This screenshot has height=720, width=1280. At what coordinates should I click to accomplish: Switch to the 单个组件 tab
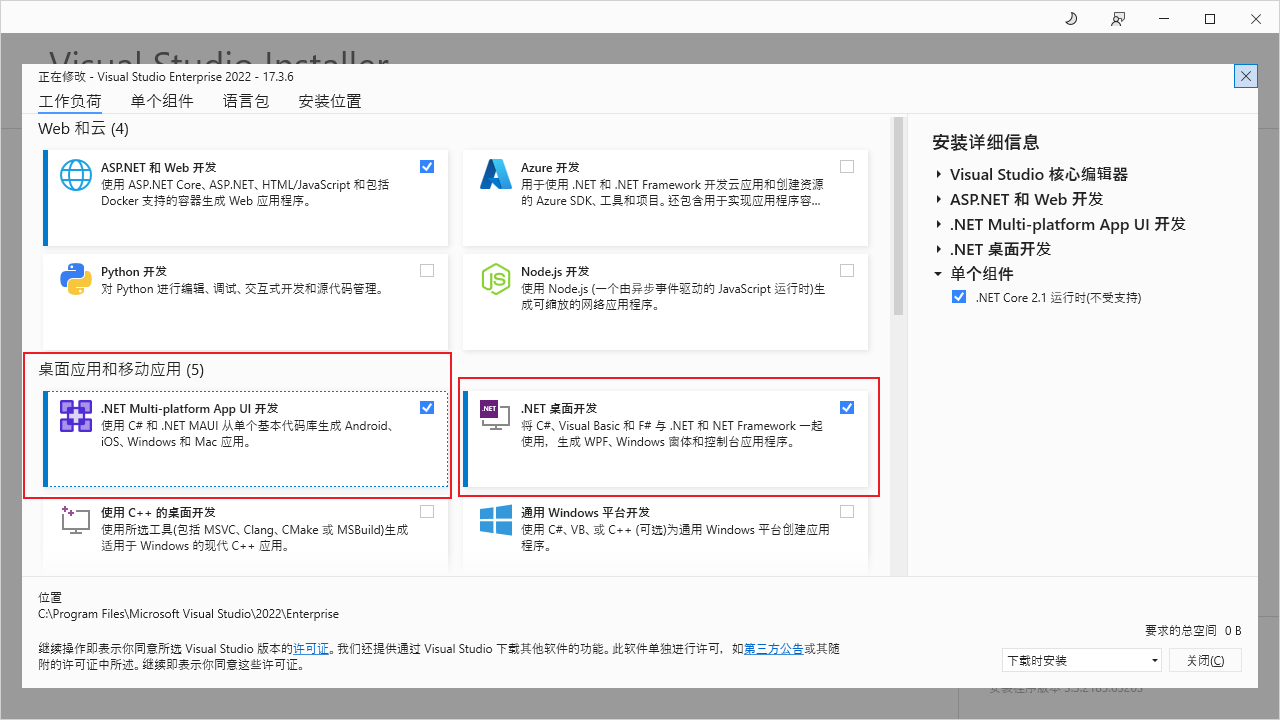162,101
